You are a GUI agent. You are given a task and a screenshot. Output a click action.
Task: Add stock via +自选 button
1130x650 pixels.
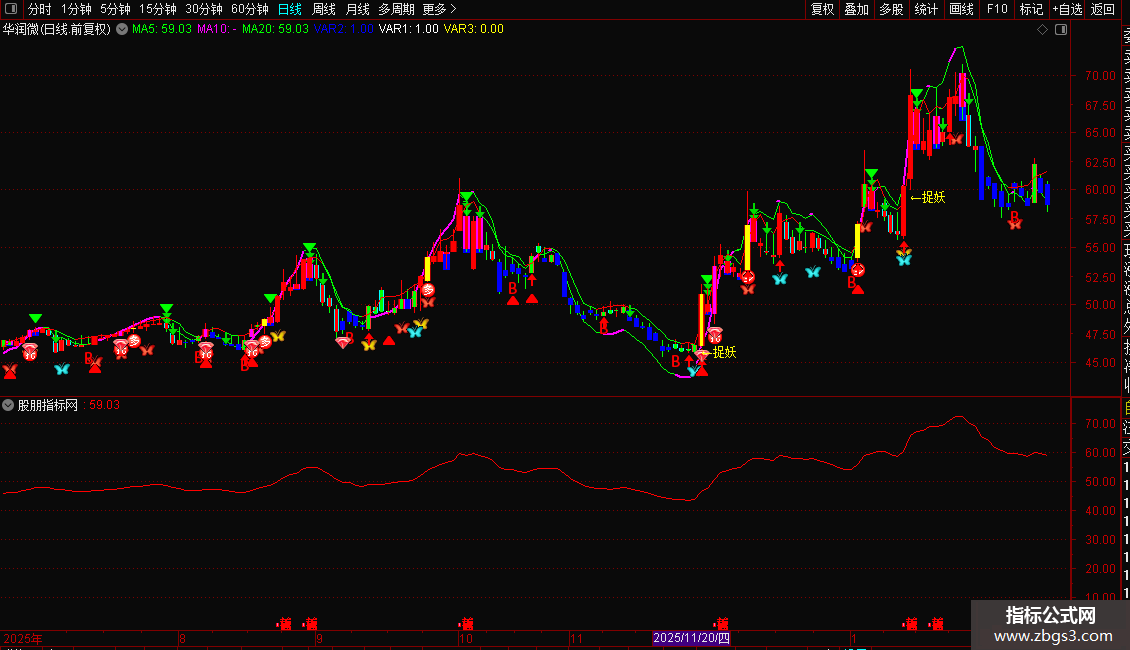tap(1067, 9)
